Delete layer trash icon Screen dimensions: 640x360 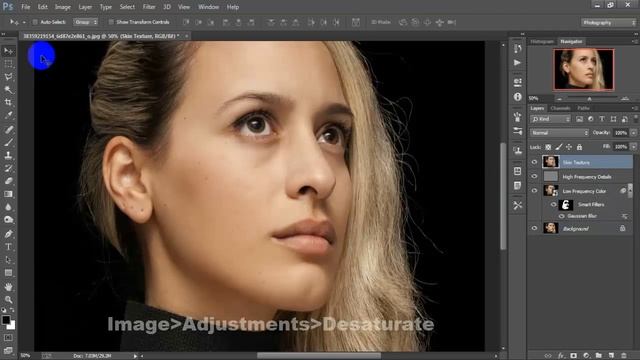(x=624, y=356)
